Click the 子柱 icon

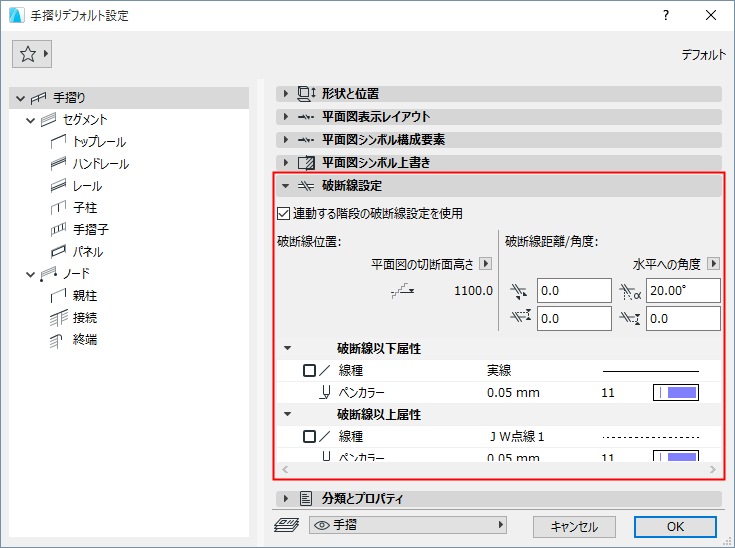pyautogui.click(x=58, y=207)
